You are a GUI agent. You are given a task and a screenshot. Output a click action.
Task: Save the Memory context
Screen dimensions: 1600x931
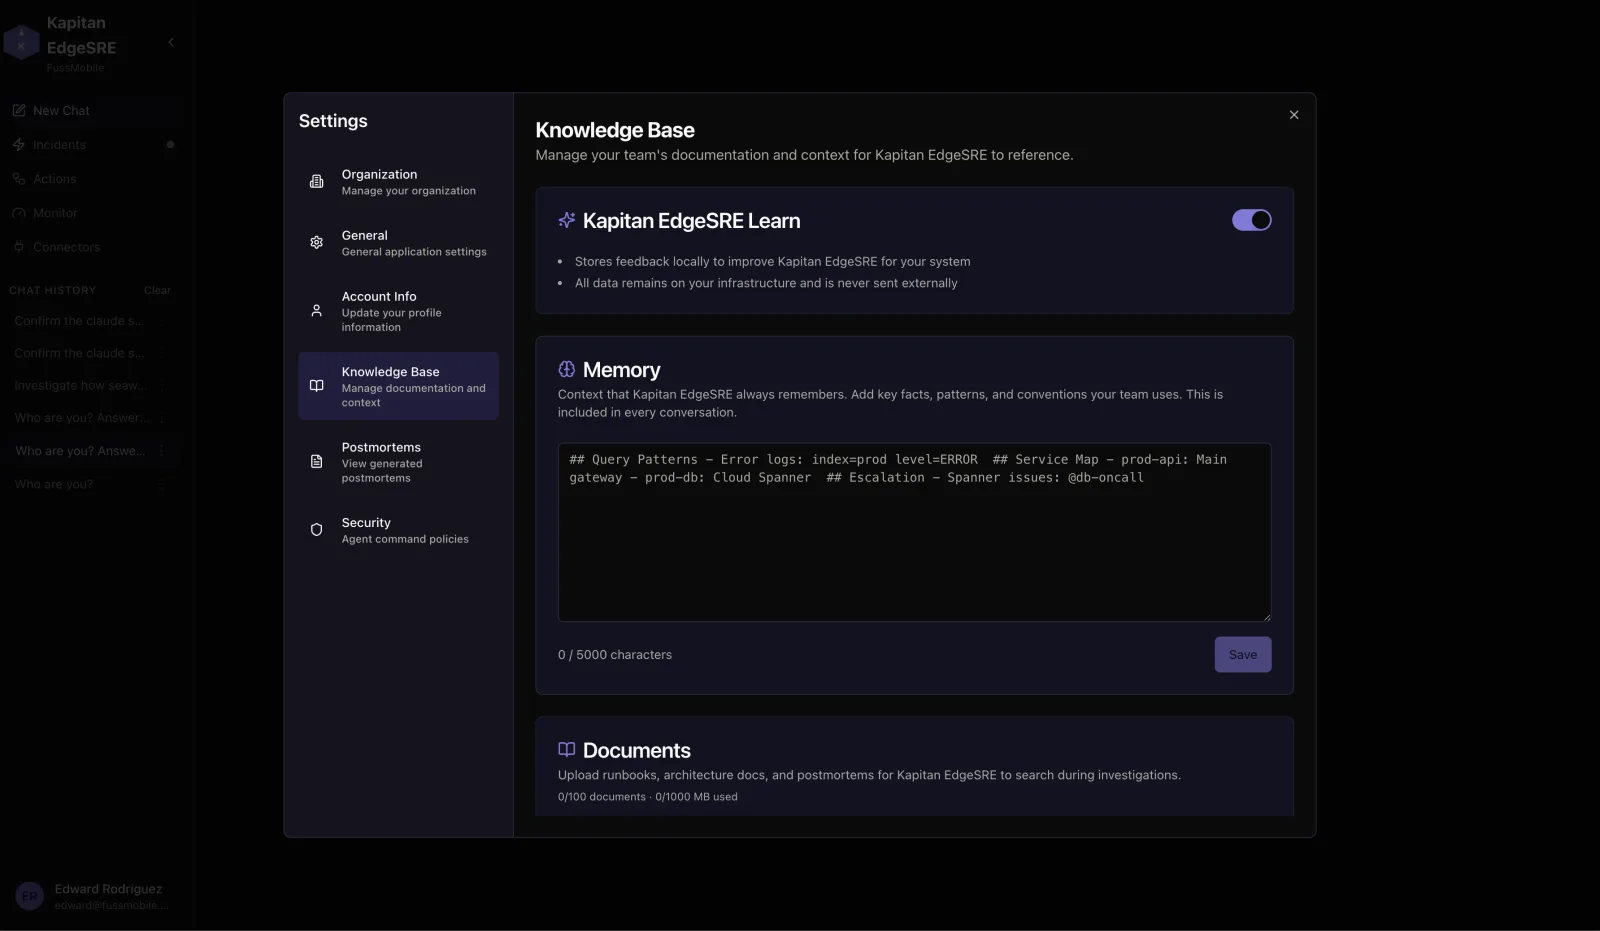(x=1243, y=655)
